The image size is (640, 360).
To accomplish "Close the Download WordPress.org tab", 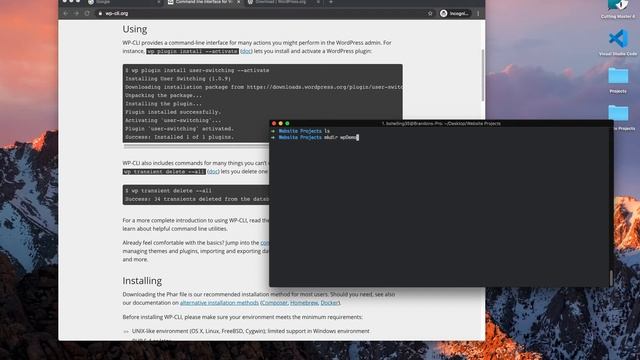I will (318, 2).
